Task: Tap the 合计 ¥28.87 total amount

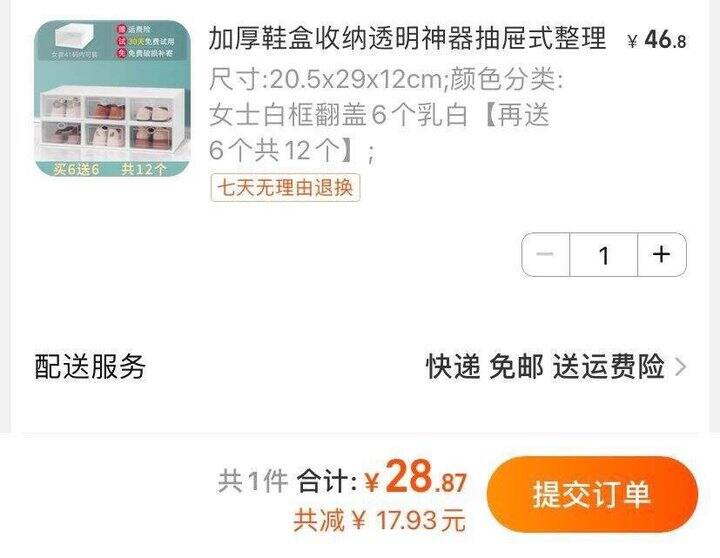Action: tap(382, 479)
